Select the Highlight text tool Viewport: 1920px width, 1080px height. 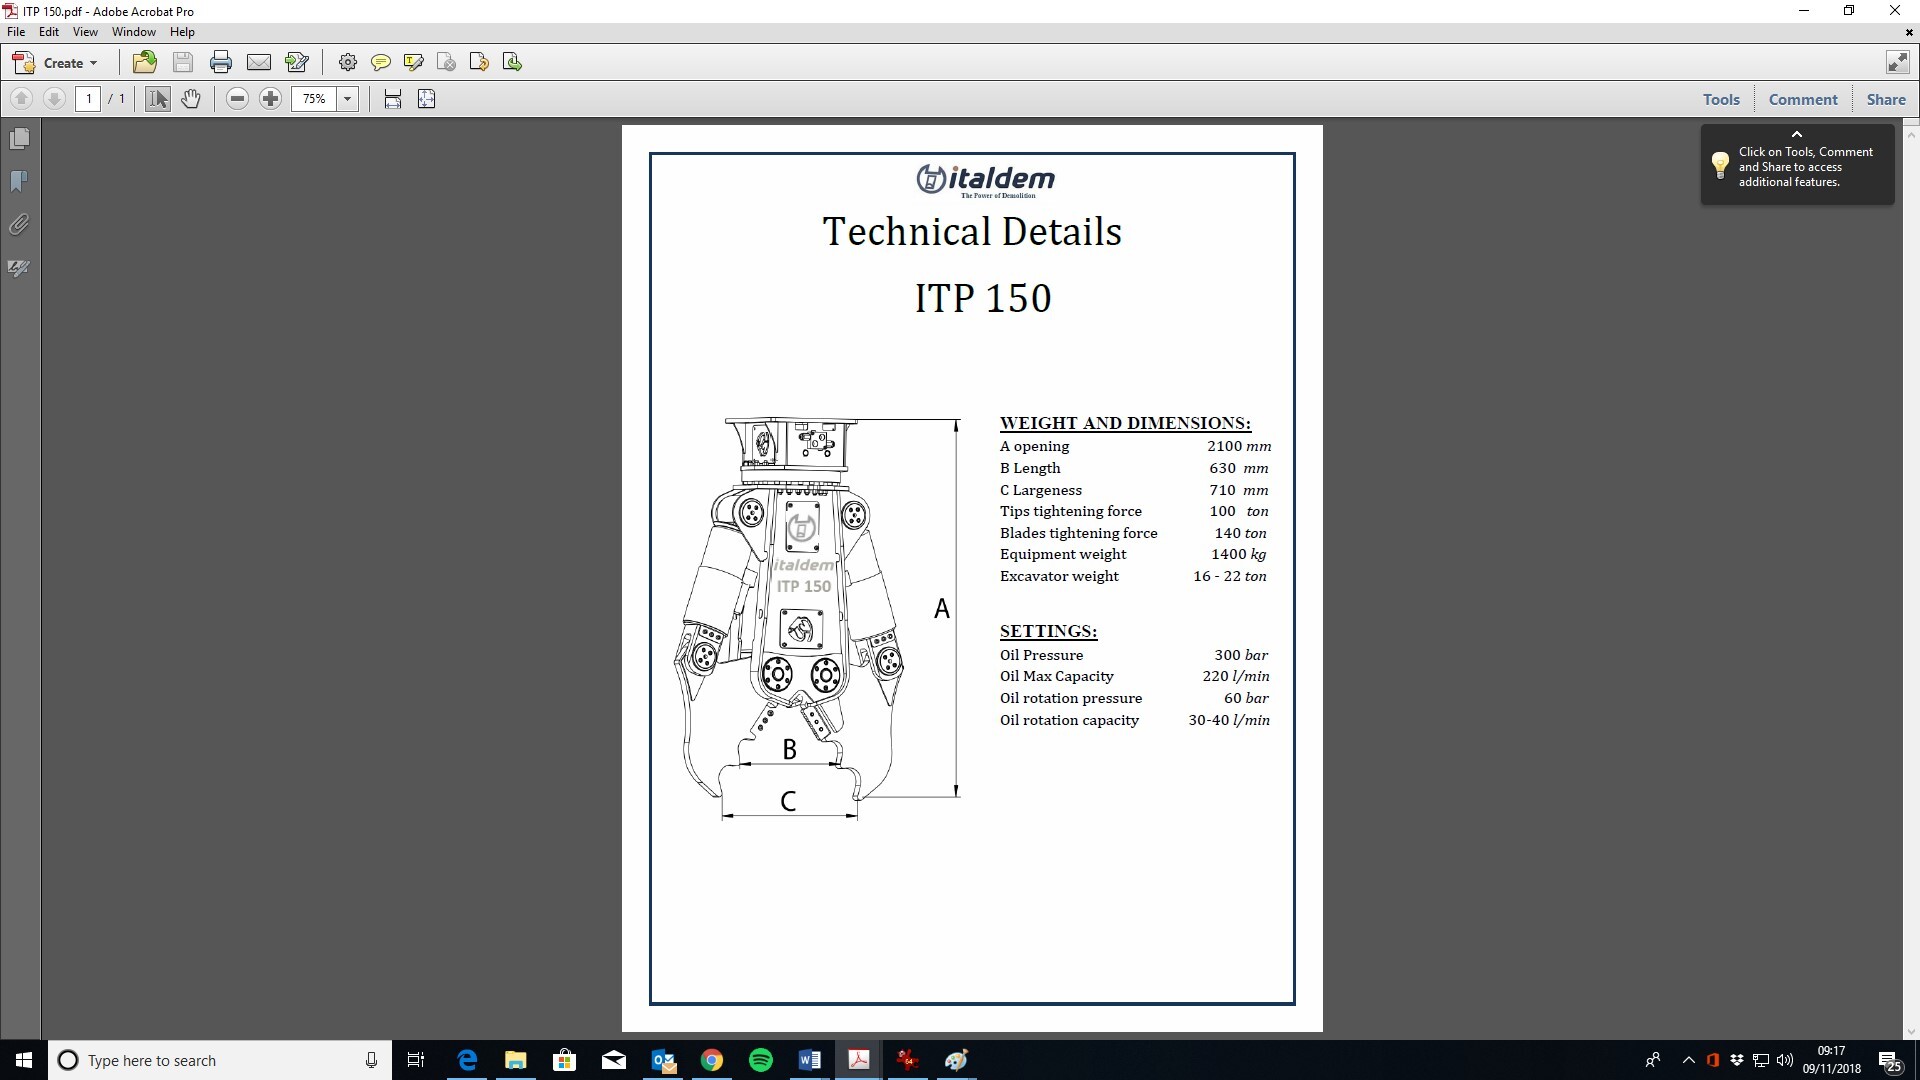click(414, 63)
